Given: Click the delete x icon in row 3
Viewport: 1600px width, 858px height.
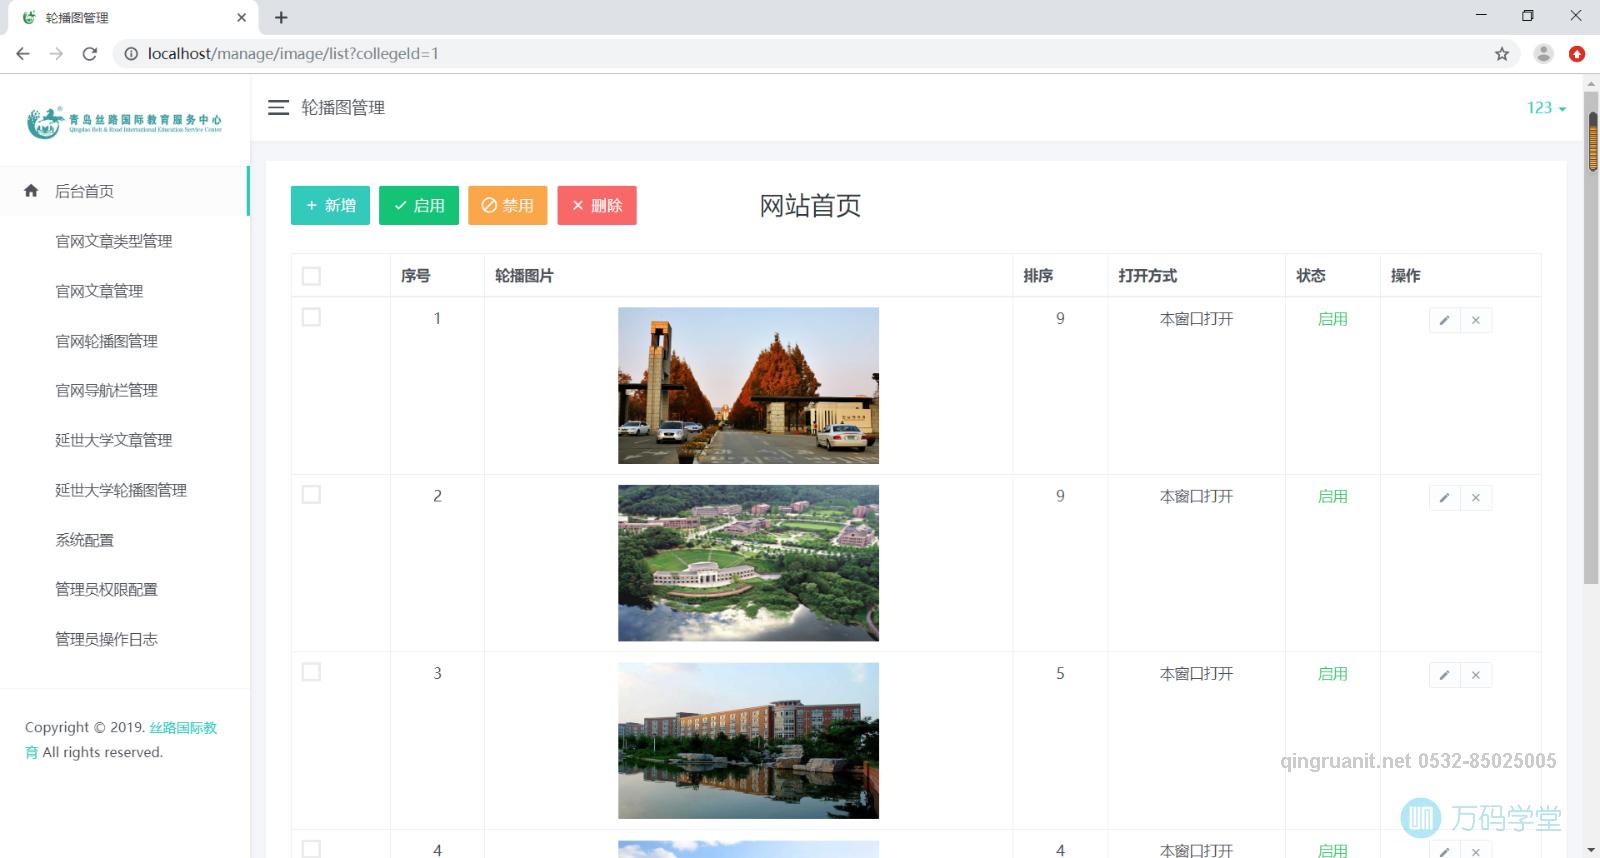Looking at the screenshot, I should tap(1476, 675).
